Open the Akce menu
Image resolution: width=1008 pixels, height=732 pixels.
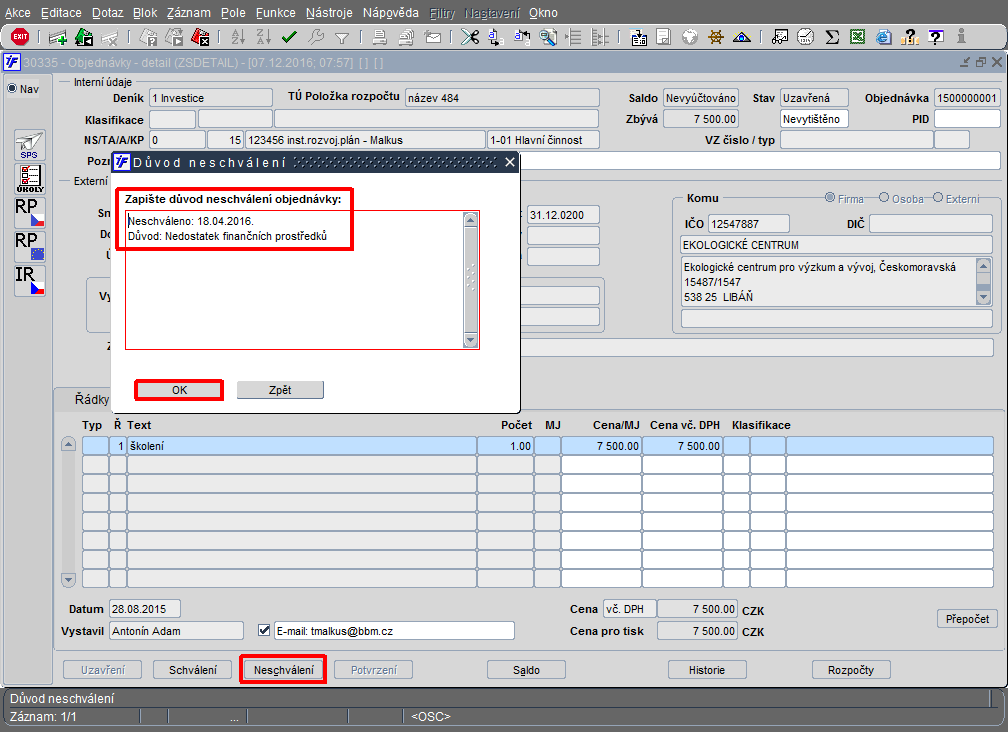click(17, 13)
